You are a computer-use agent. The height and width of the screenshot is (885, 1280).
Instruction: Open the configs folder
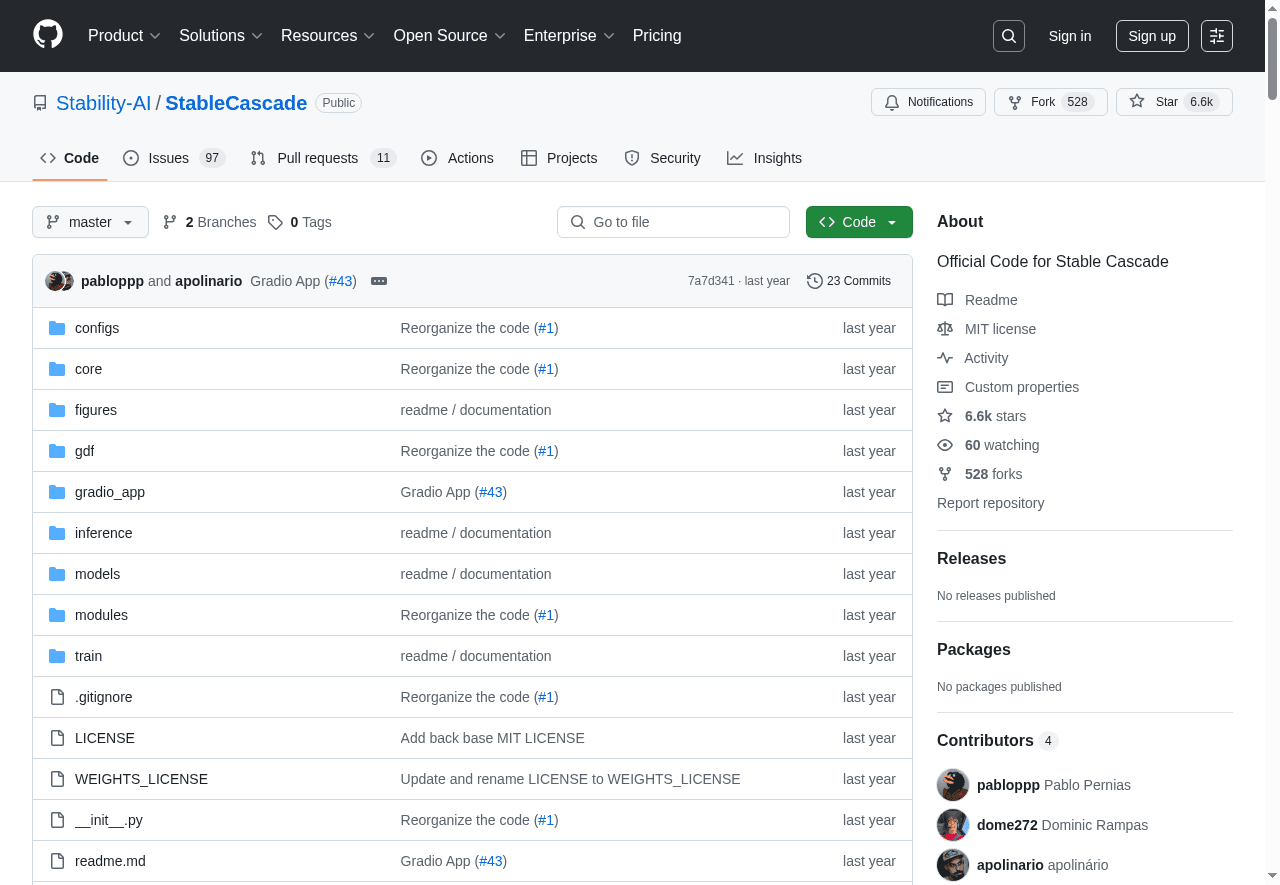pos(97,328)
